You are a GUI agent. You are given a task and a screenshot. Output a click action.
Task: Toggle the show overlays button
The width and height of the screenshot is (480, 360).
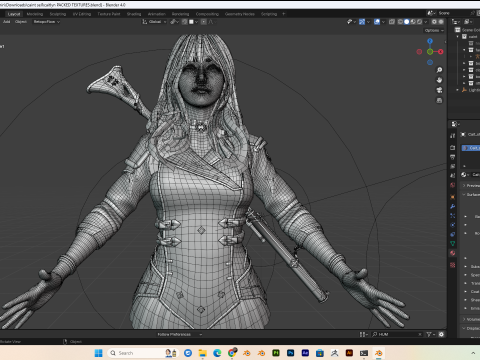pos(377,22)
